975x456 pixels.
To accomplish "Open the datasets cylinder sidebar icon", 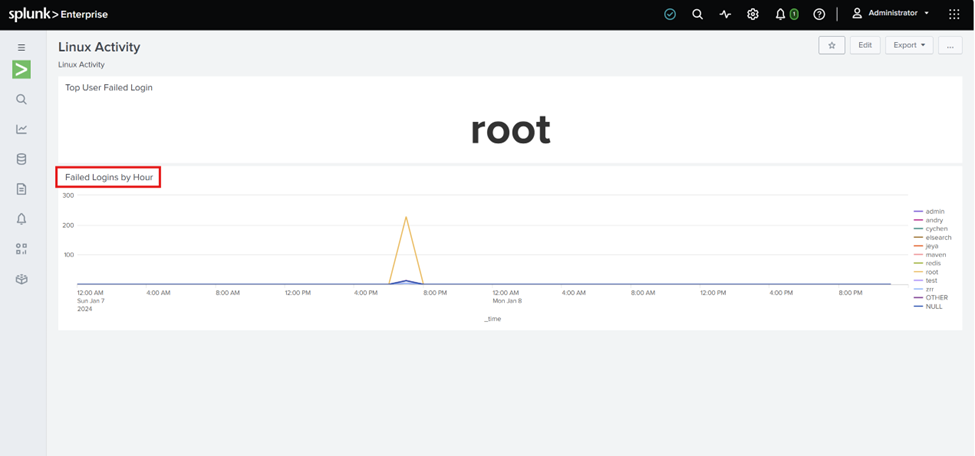I will coord(21,159).
